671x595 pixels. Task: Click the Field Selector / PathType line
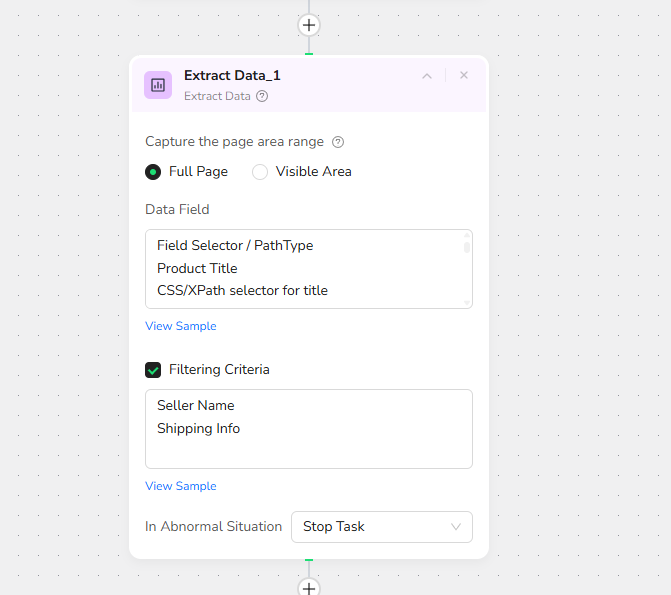click(235, 245)
